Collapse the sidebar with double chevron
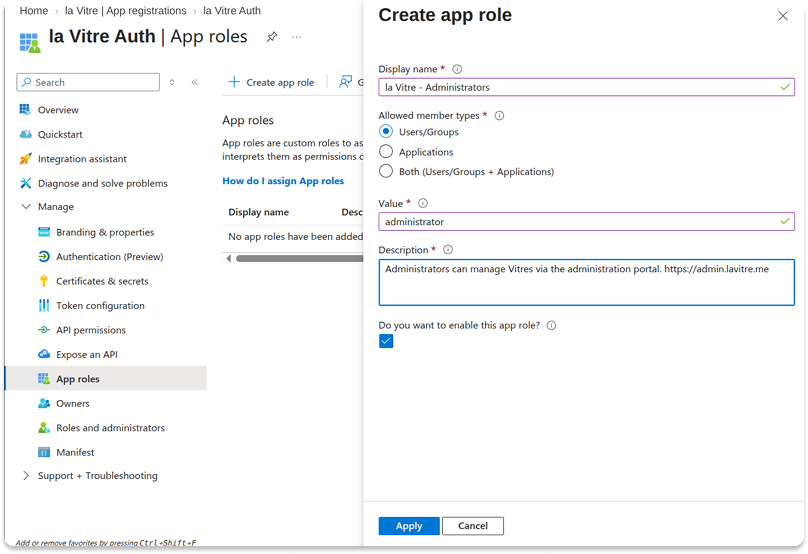Screen dimensions: 808x554 click(x=195, y=82)
